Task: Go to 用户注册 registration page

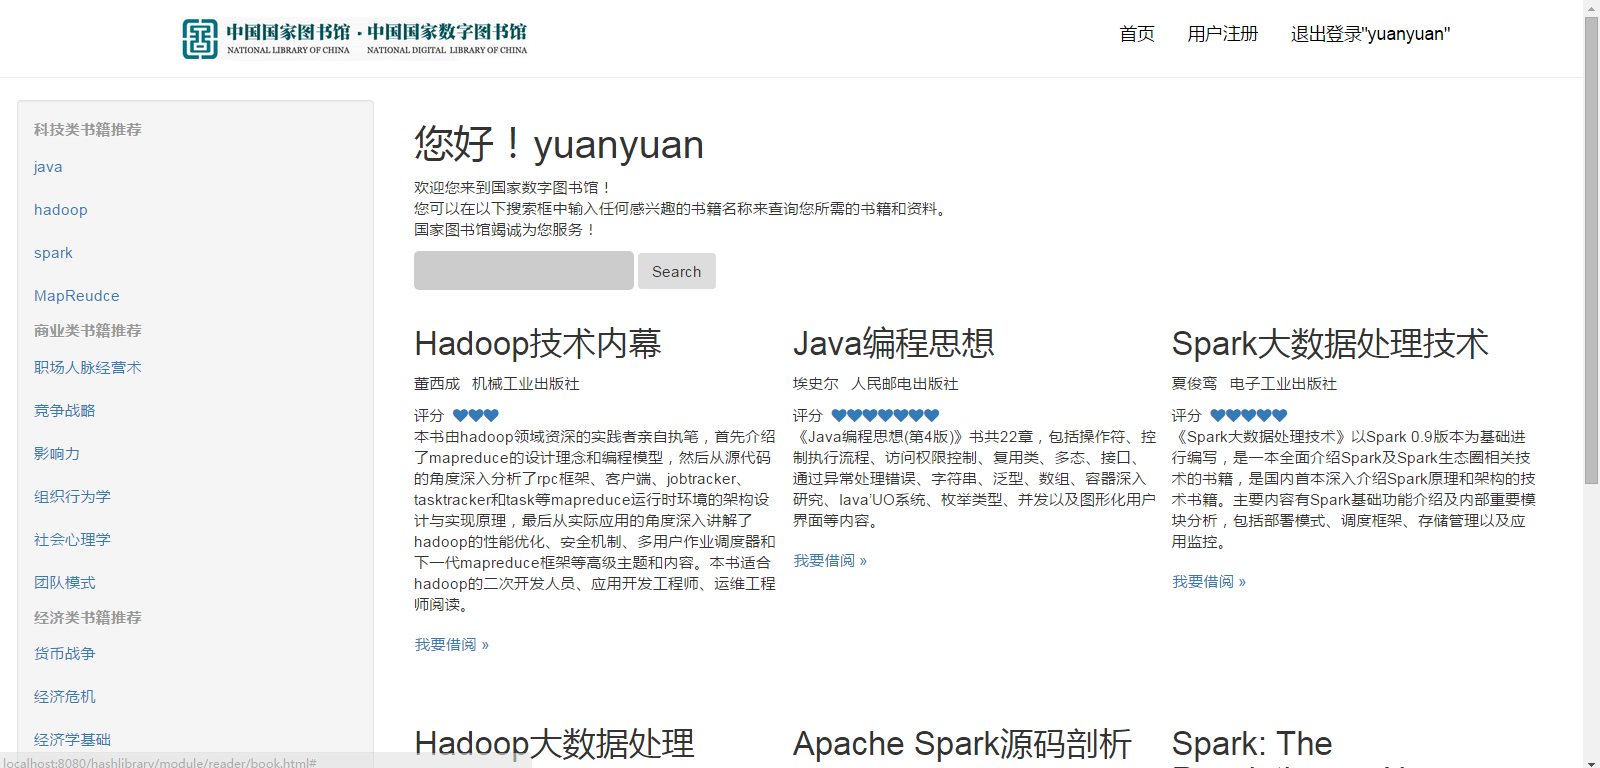Action: coord(1222,34)
